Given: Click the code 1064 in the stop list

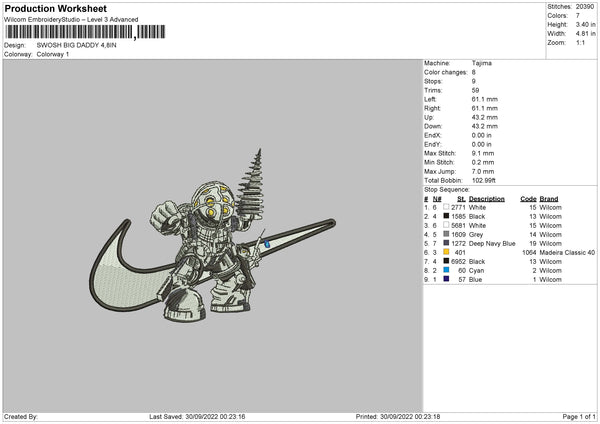Looking at the screenshot, I should pos(529,253).
